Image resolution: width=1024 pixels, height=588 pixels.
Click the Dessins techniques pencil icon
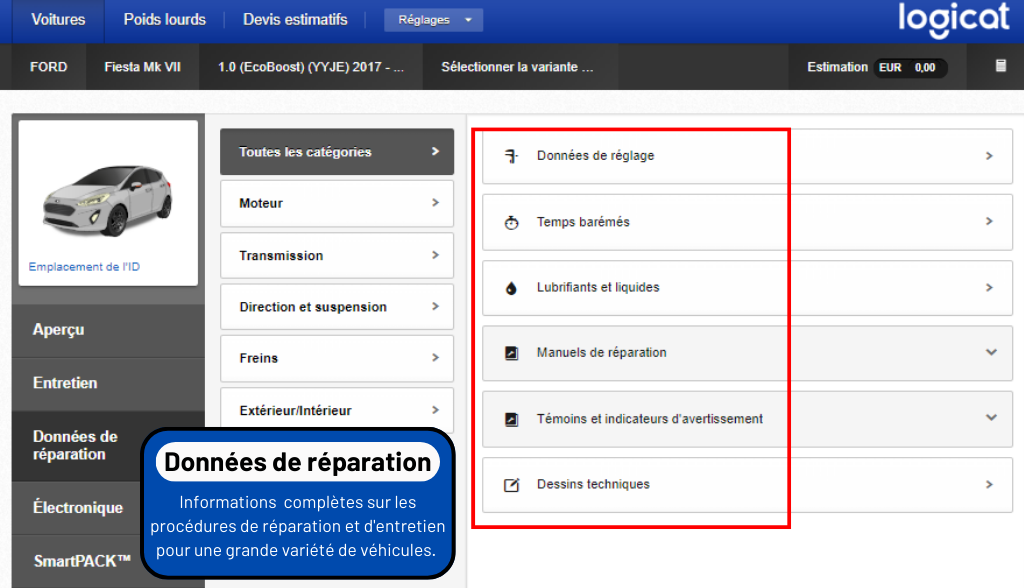point(511,485)
